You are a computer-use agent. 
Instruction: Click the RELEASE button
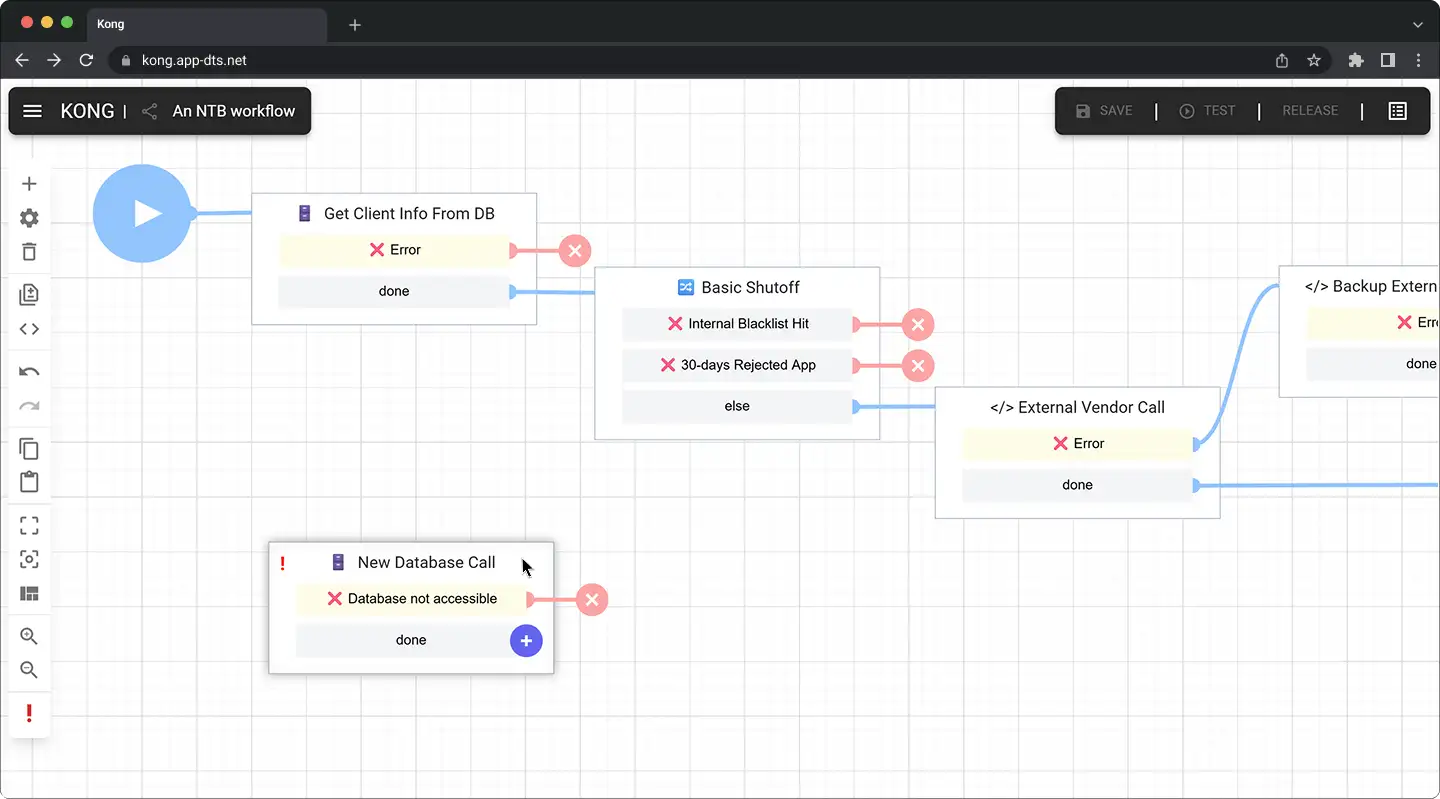click(1310, 111)
